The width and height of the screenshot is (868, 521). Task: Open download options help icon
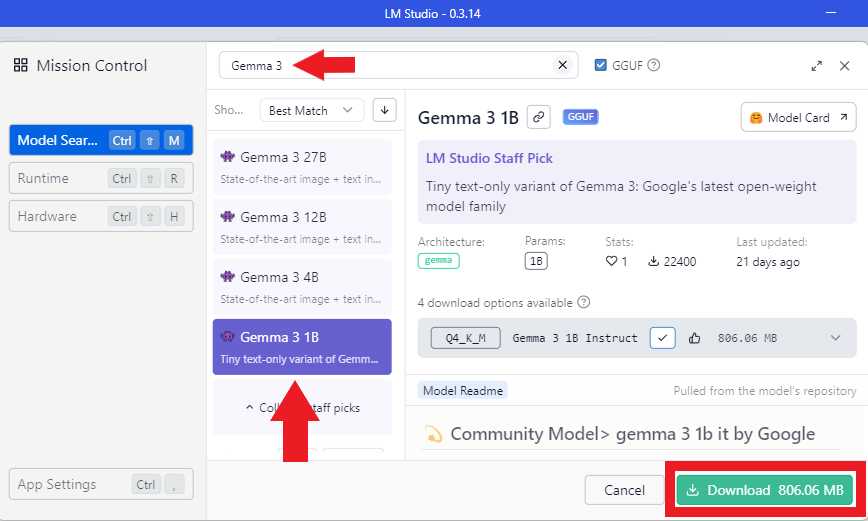click(x=583, y=302)
